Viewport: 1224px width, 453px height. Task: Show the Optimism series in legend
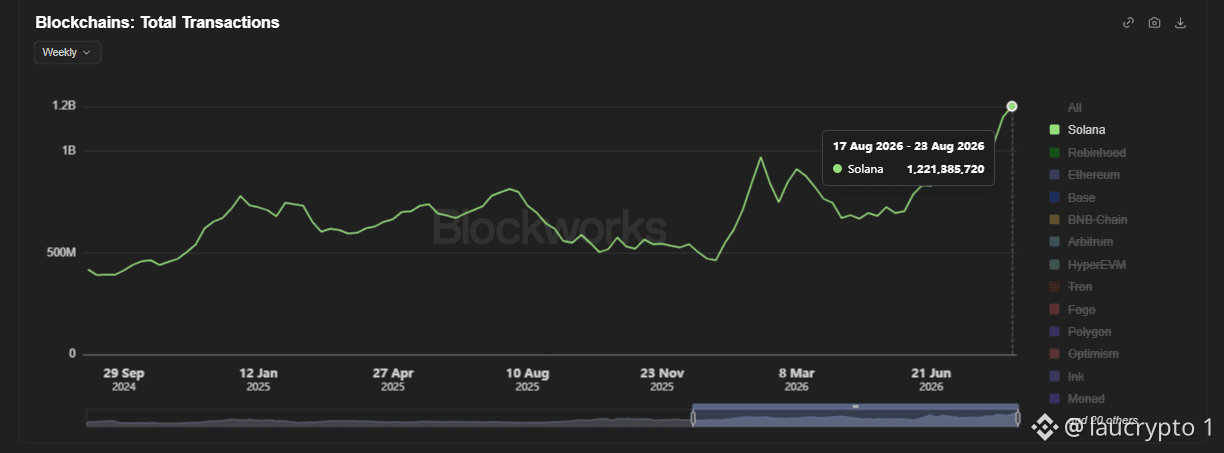(1083, 354)
